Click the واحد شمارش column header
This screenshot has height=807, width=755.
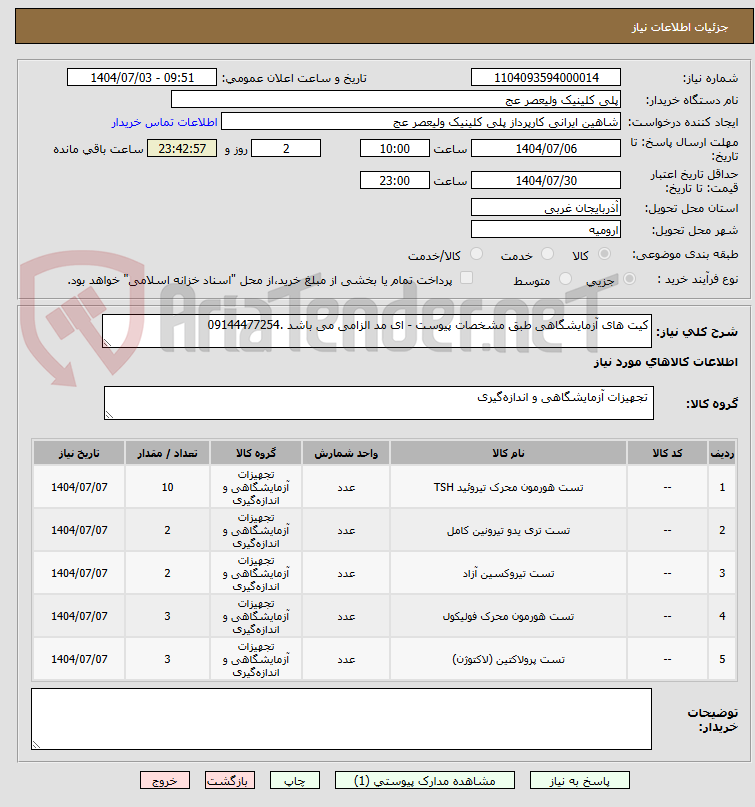346,453
